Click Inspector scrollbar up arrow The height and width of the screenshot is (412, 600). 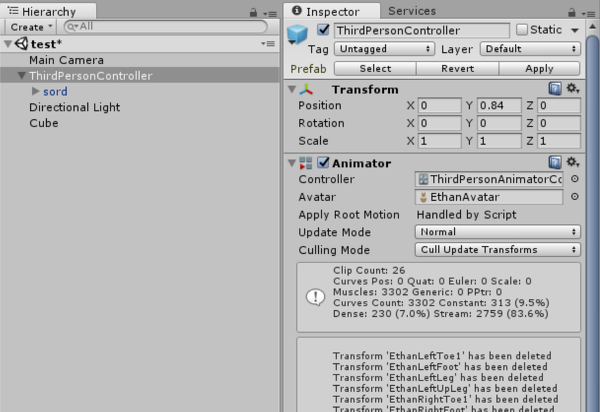coord(592,27)
